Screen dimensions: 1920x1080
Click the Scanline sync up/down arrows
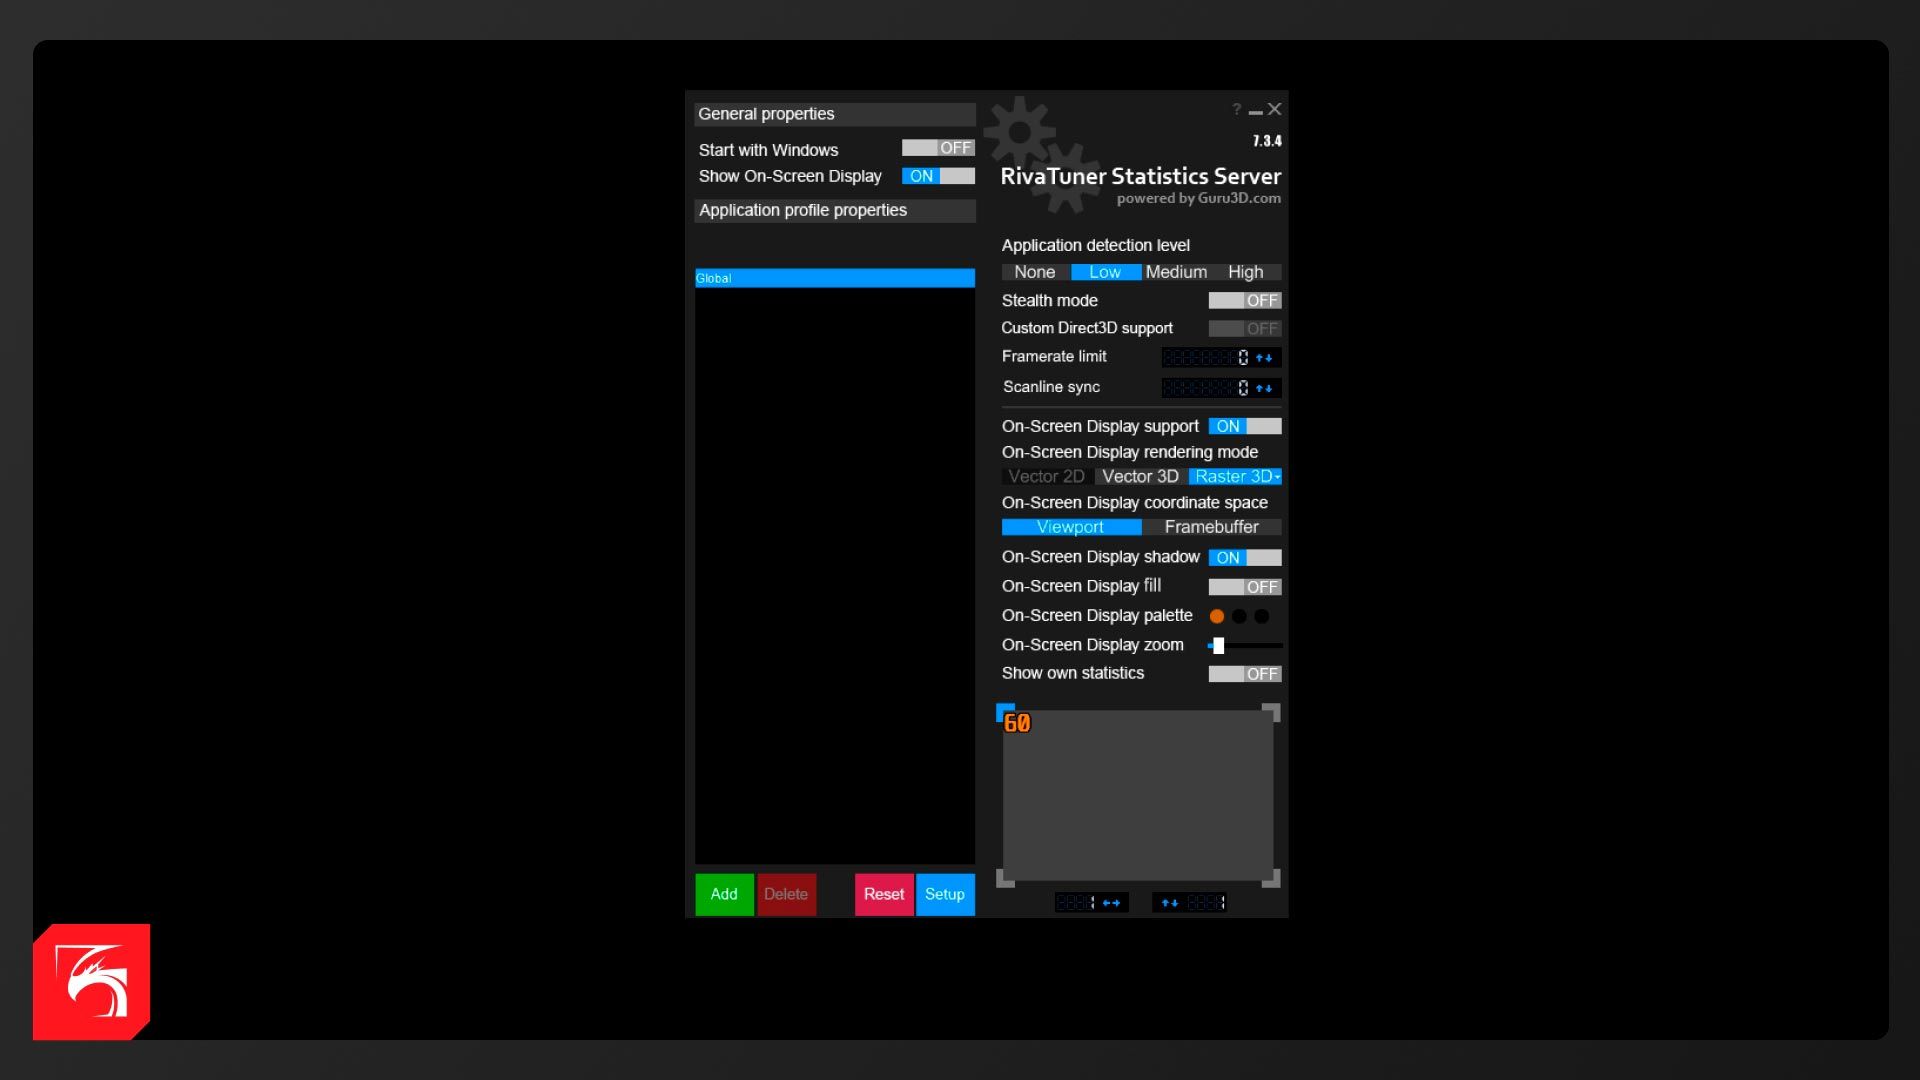[x=1264, y=388]
